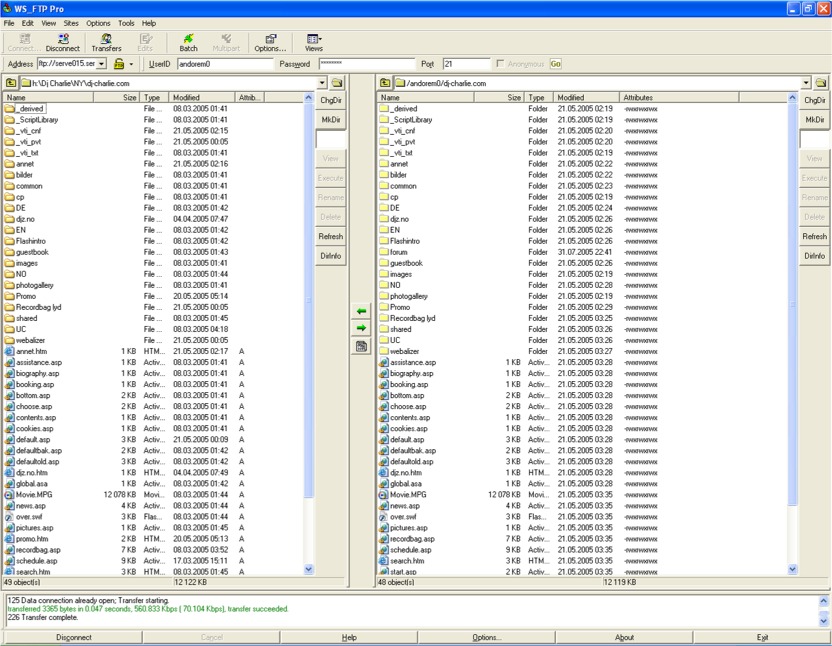Image resolution: width=832 pixels, height=646 pixels.
Task: Click the Edits toolbar icon
Action: [x=145, y=42]
